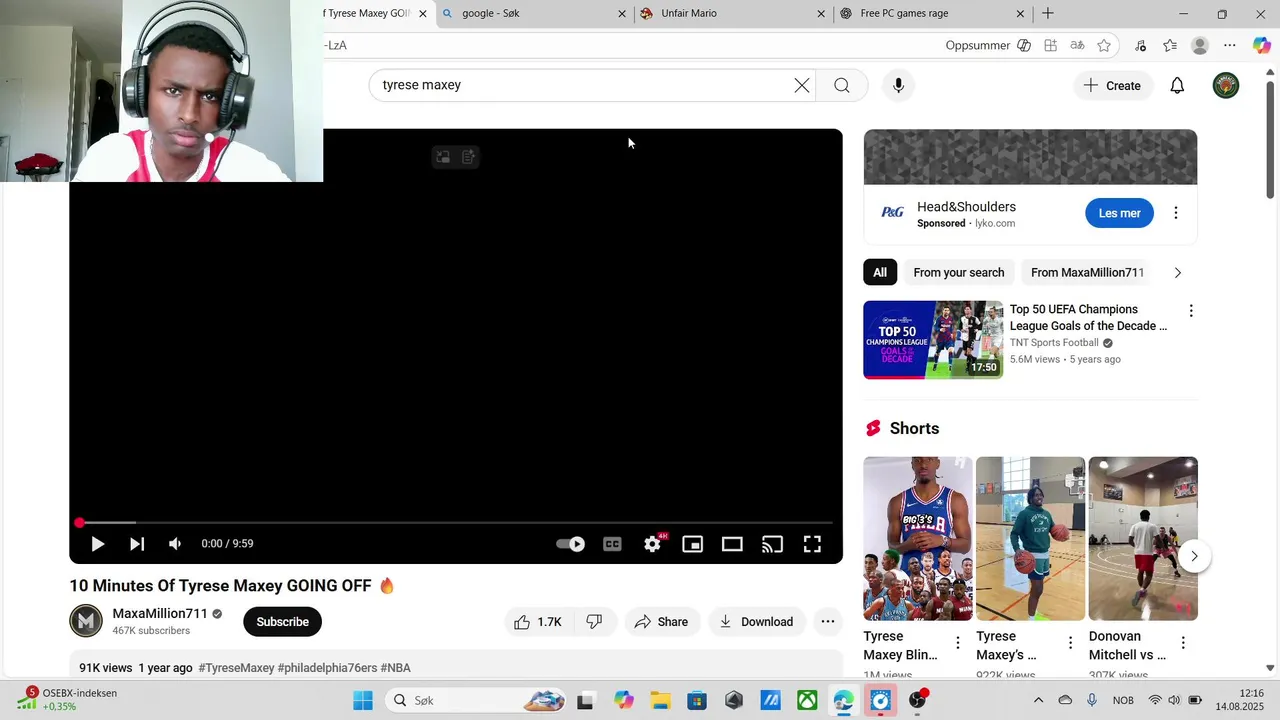Open the MaxaMillion711 channel name link

point(160,614)
